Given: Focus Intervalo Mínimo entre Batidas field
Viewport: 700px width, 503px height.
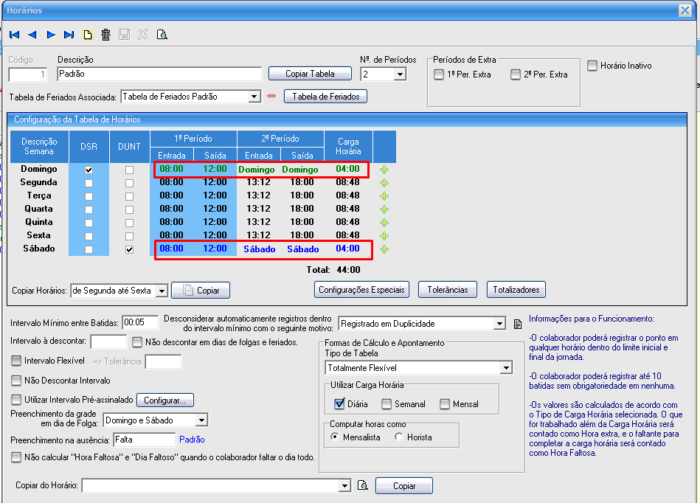Looking at the screenshot, I should (140, 322).
